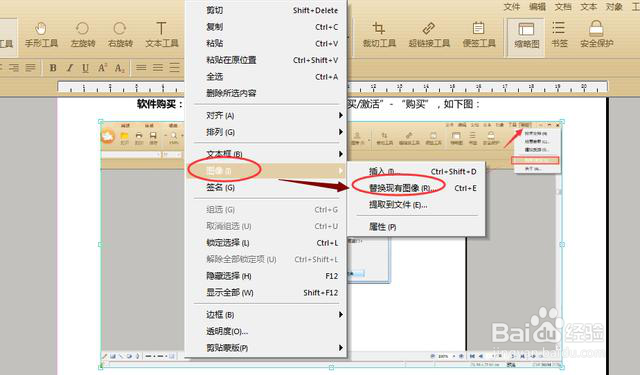
Task: Toggle underline formatting (U)
Action: click(x=85, y=68)
